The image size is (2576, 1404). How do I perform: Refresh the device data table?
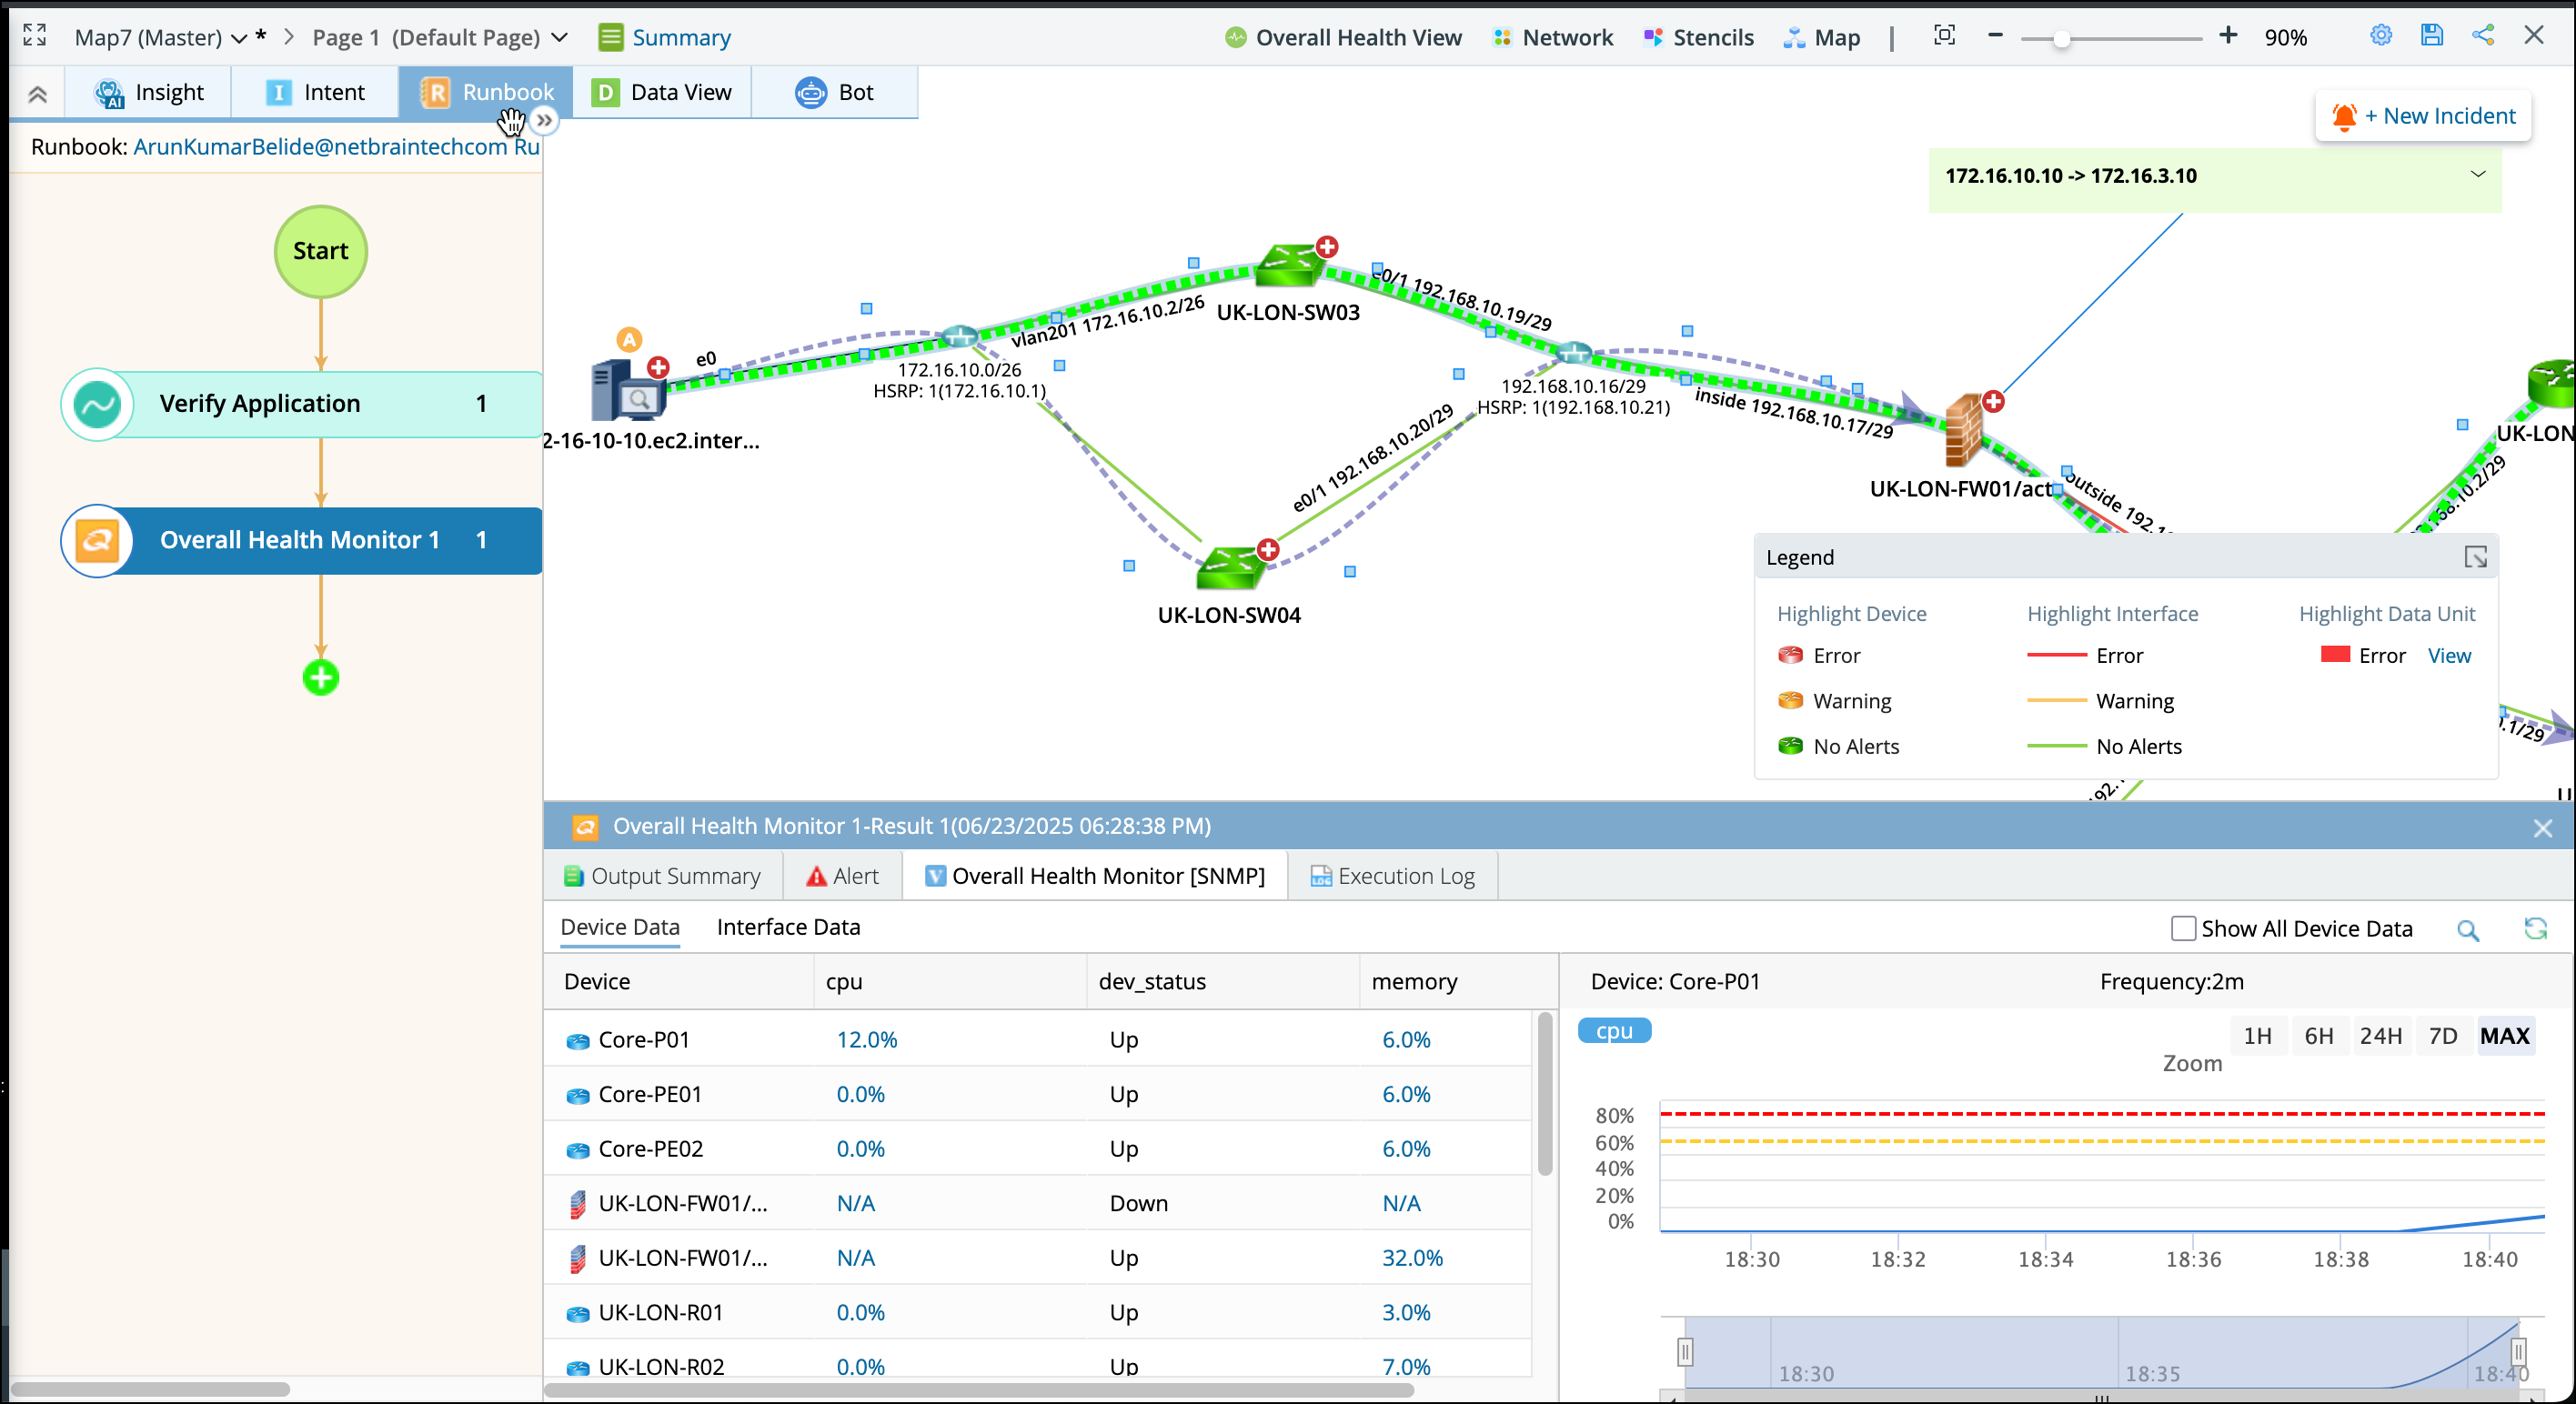pyautogui.click(x=2535, y=929)
